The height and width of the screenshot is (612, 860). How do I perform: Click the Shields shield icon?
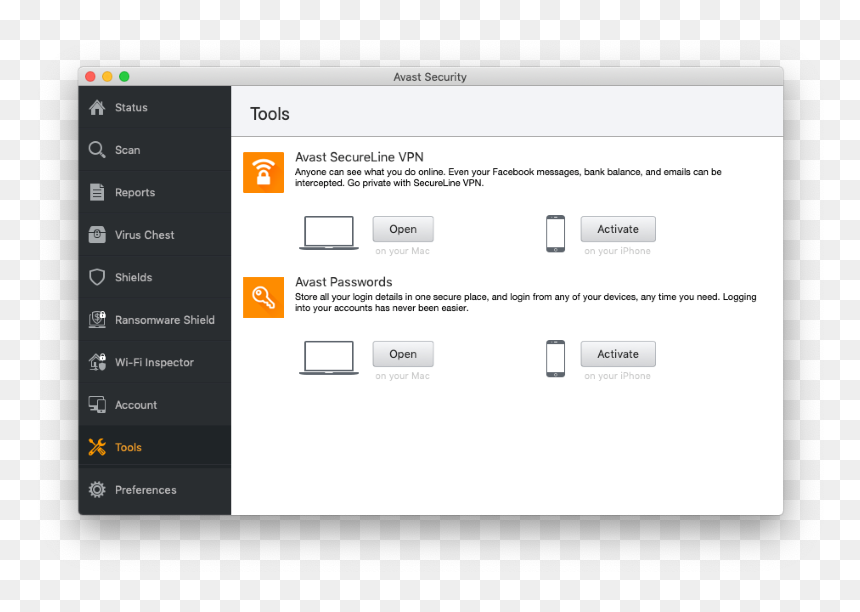[97, 277]
